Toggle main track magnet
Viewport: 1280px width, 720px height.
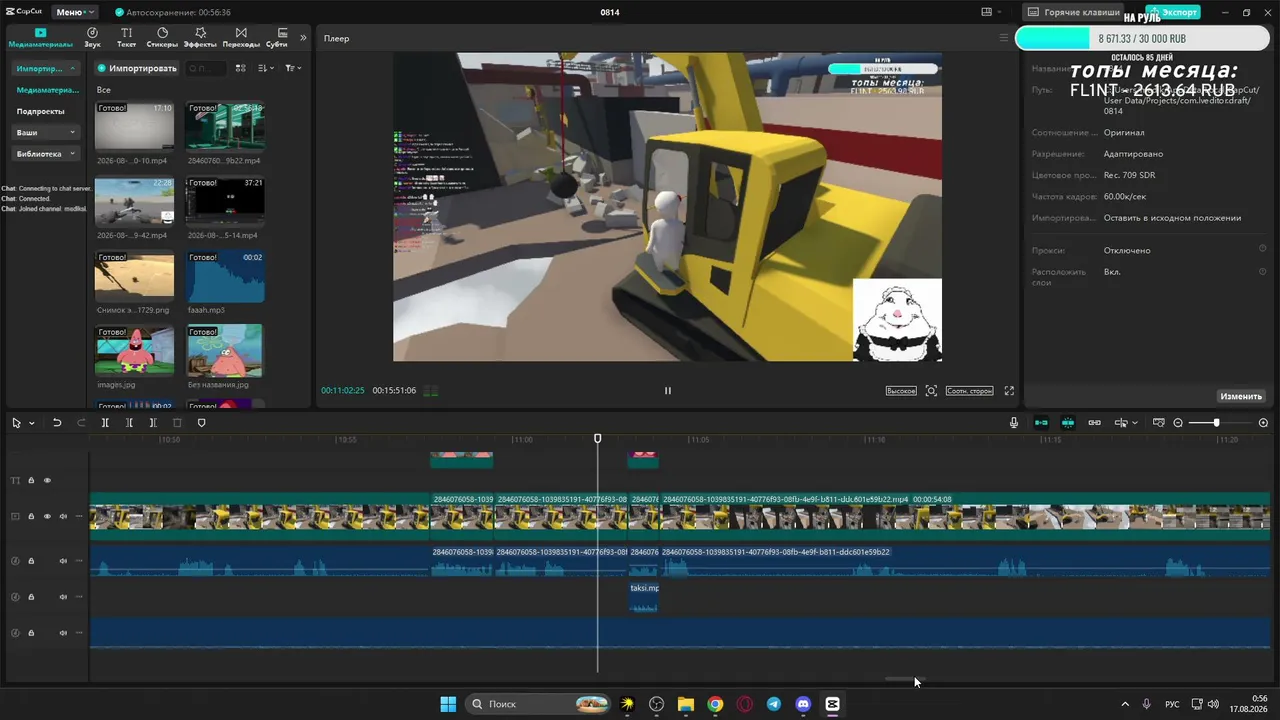pos(1041,423)
